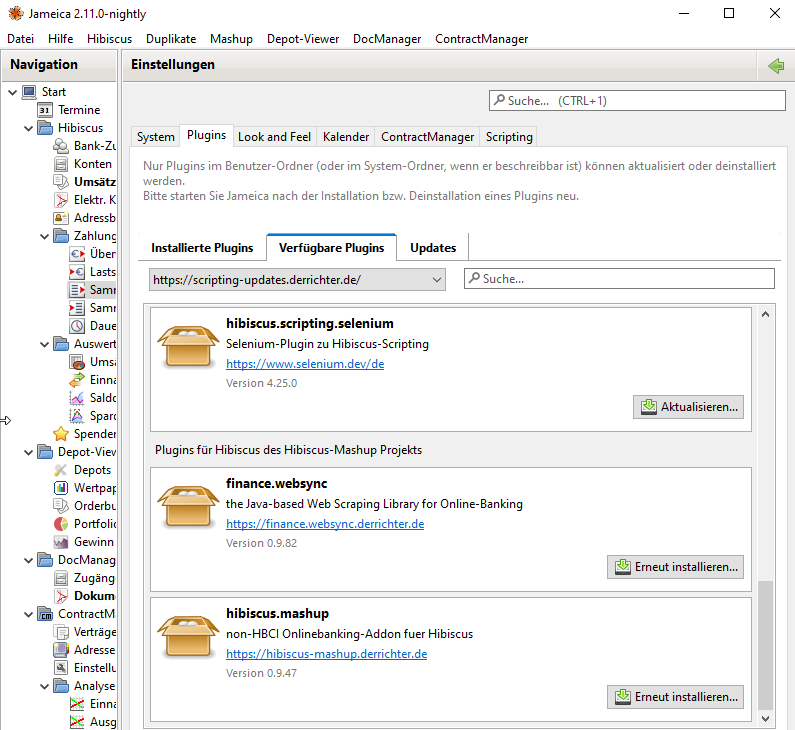Click the Start computer icon in navigation
Screen dimensions: 795x730
click(x=29, y=92)
